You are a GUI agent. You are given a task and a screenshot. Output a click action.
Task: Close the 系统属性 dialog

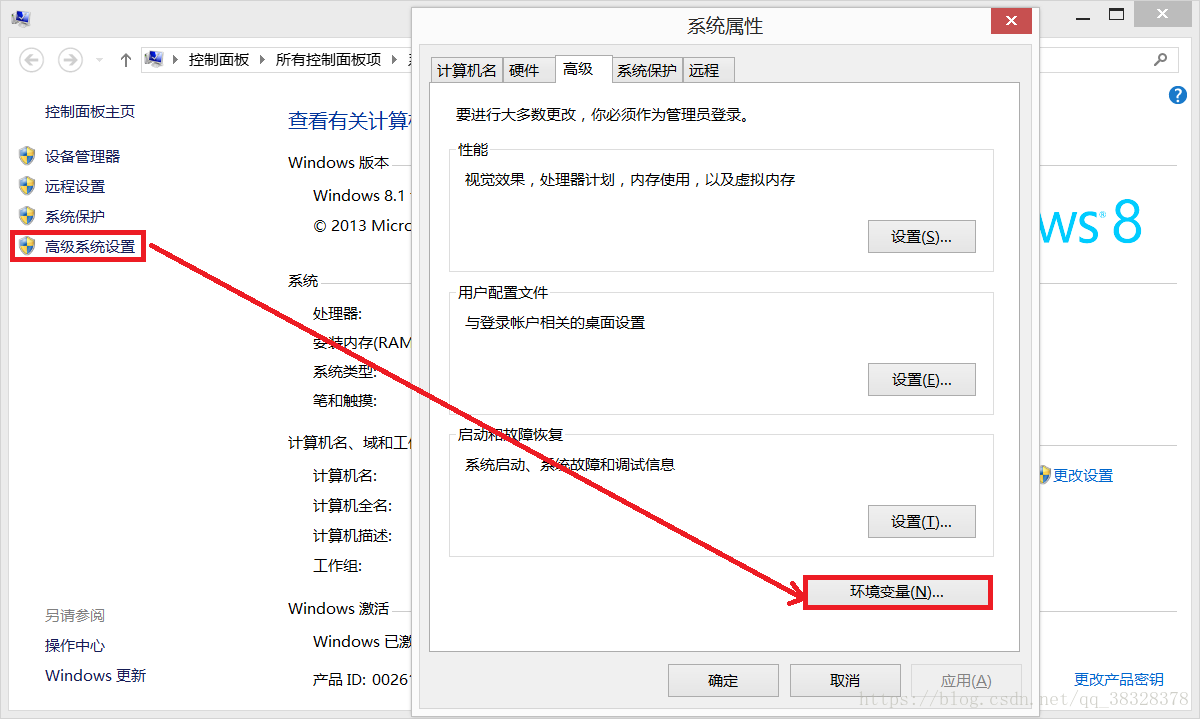(1012, 20)
